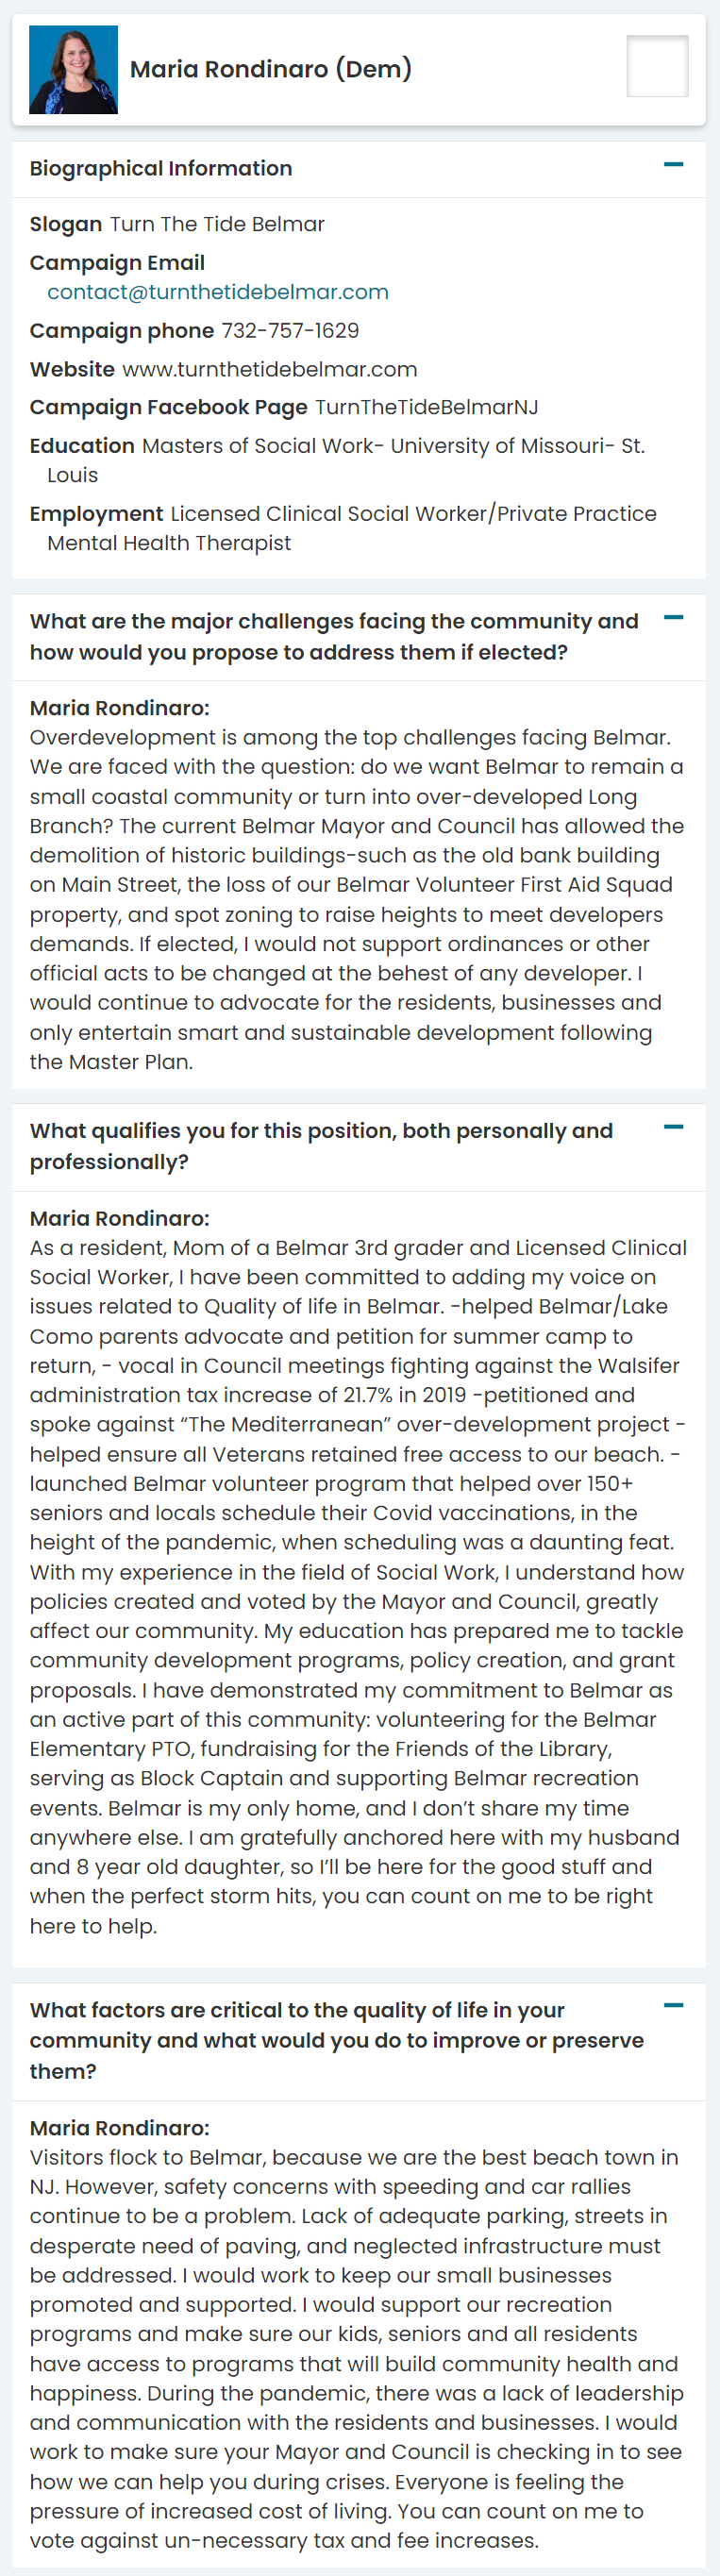Collapse Biographical Information with its minus icon
The width and height of the screenshot is (720, 2576).
coord(673,165)
